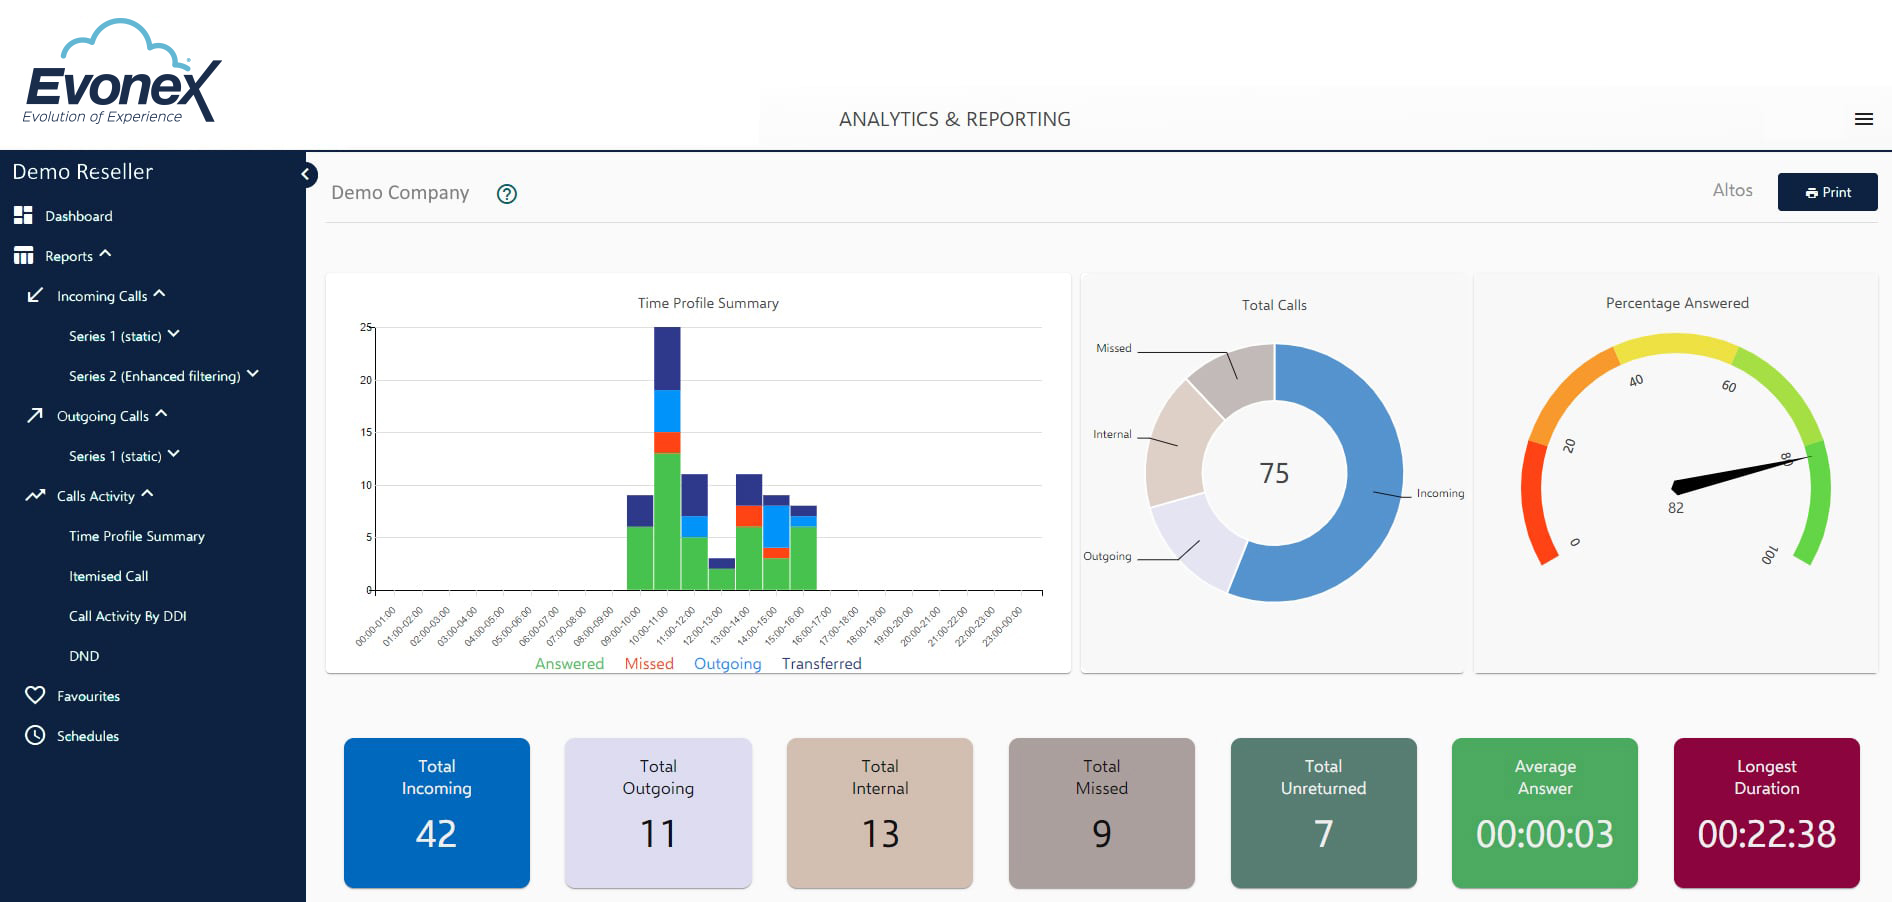Select Call Activity By DDI

[x=127, y=616]
